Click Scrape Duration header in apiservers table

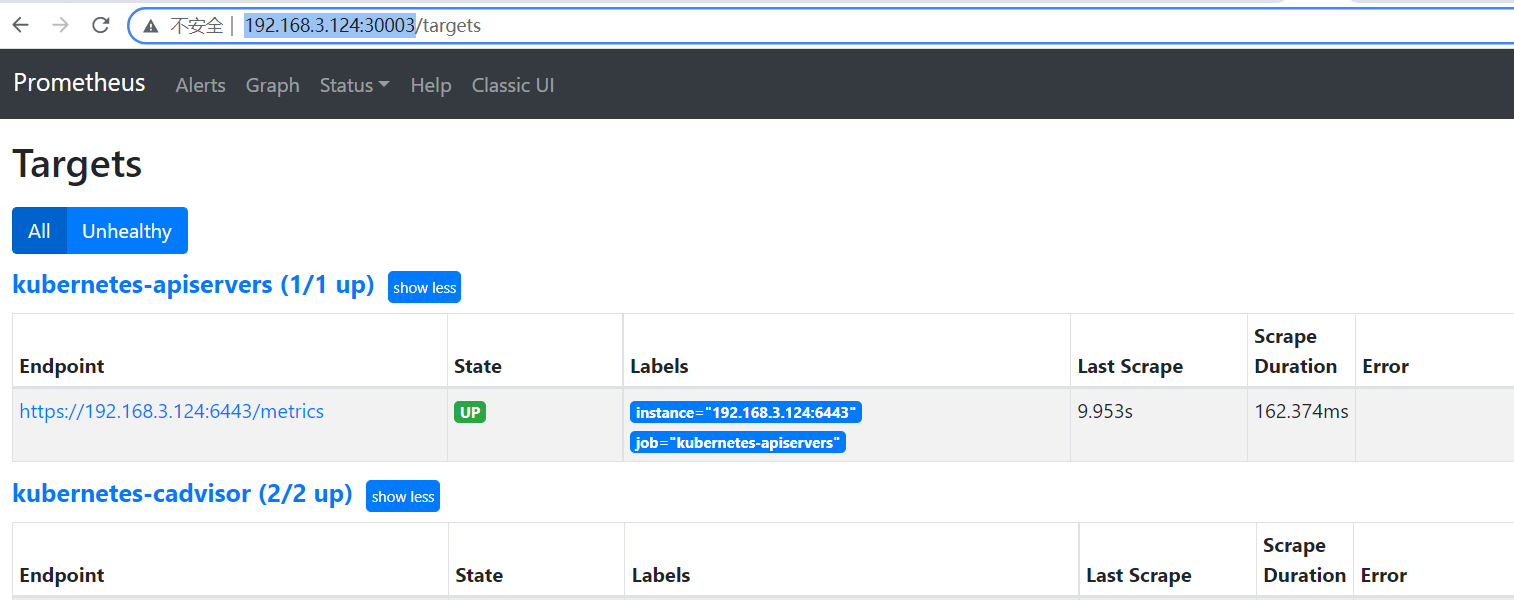point(1296,351)
